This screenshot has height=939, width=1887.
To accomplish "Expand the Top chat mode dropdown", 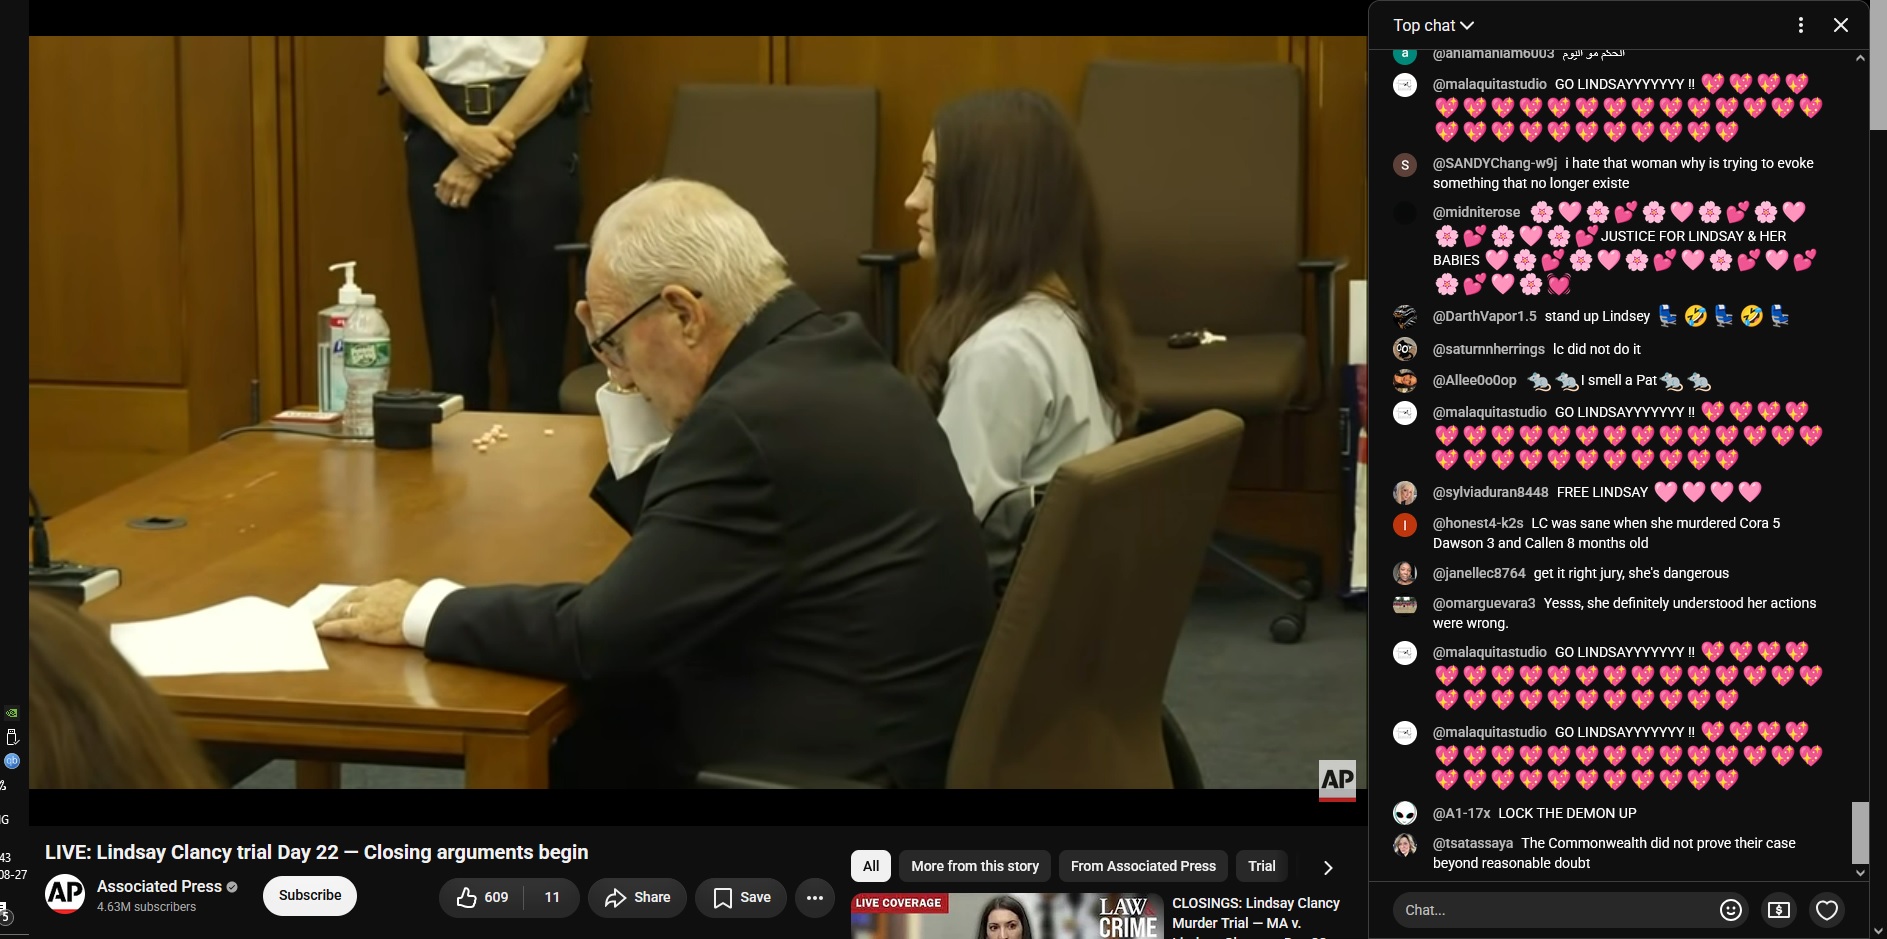I will coord(1433,25).
